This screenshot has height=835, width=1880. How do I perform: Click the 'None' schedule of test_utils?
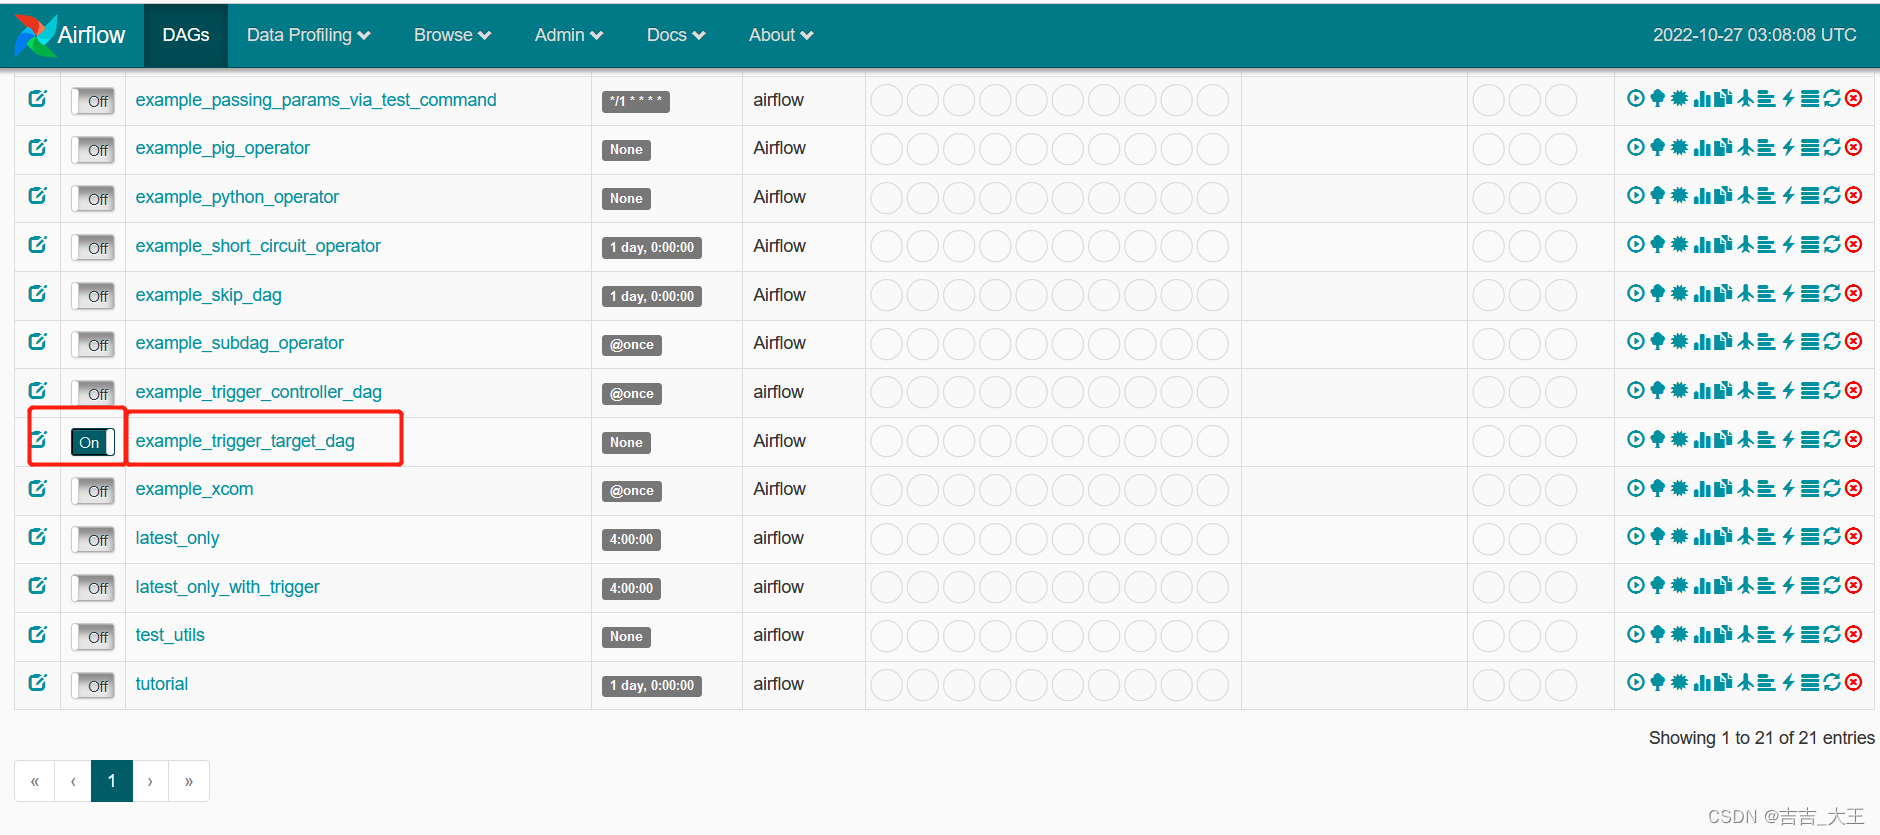click(x=626, y=637)
